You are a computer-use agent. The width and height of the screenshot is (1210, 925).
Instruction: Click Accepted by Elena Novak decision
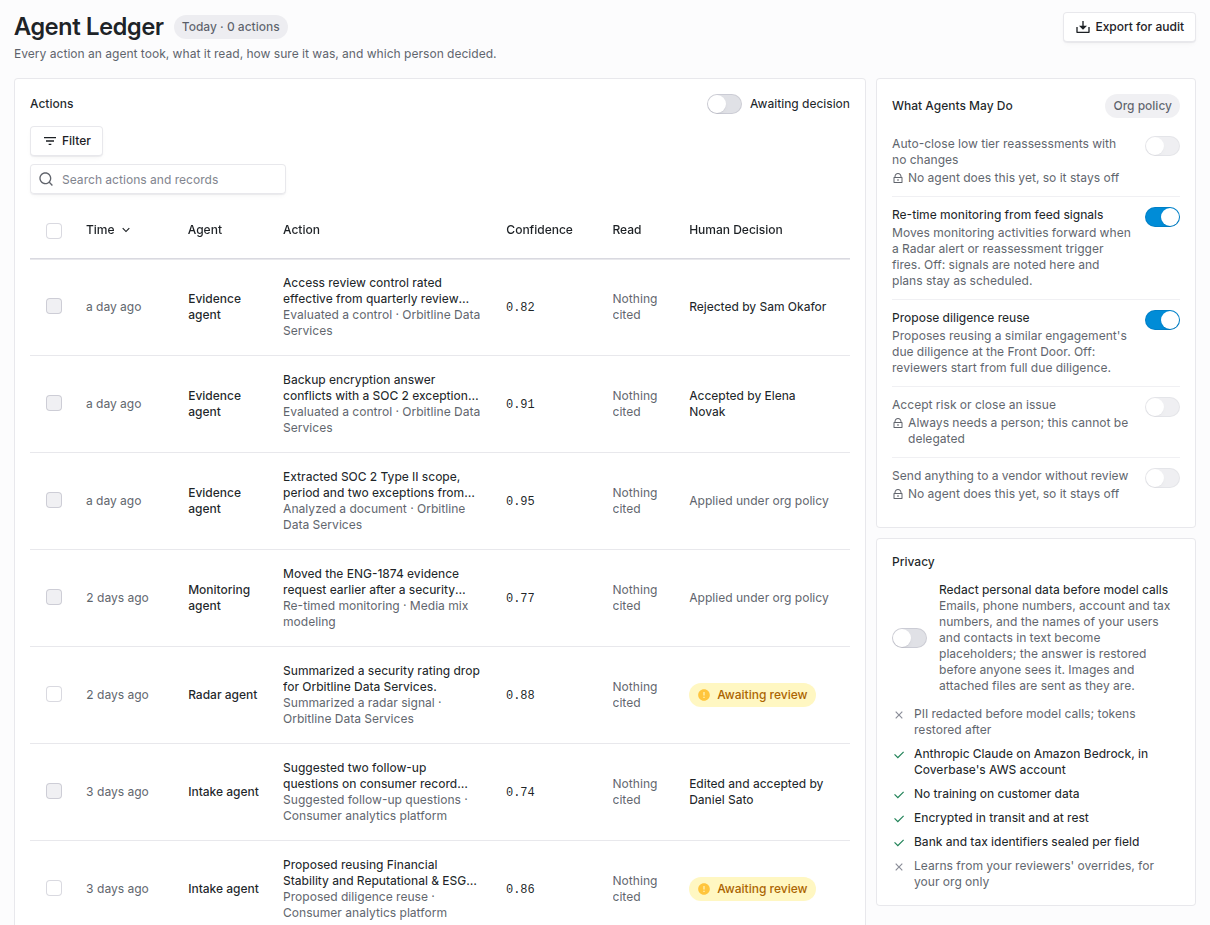click(x=742, y=404)
